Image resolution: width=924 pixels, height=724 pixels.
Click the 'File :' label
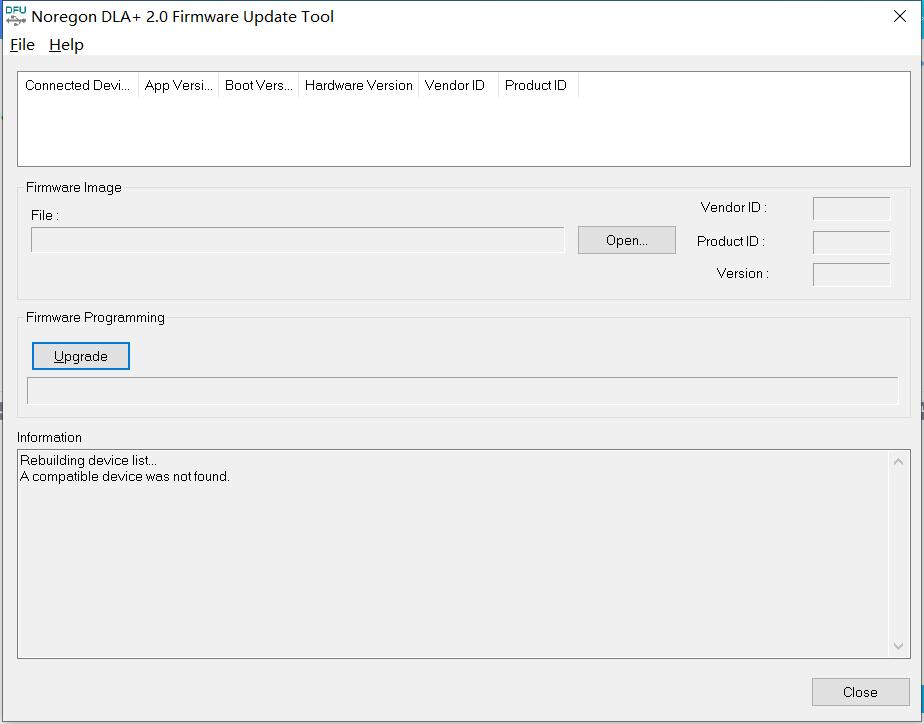point(45,215)
